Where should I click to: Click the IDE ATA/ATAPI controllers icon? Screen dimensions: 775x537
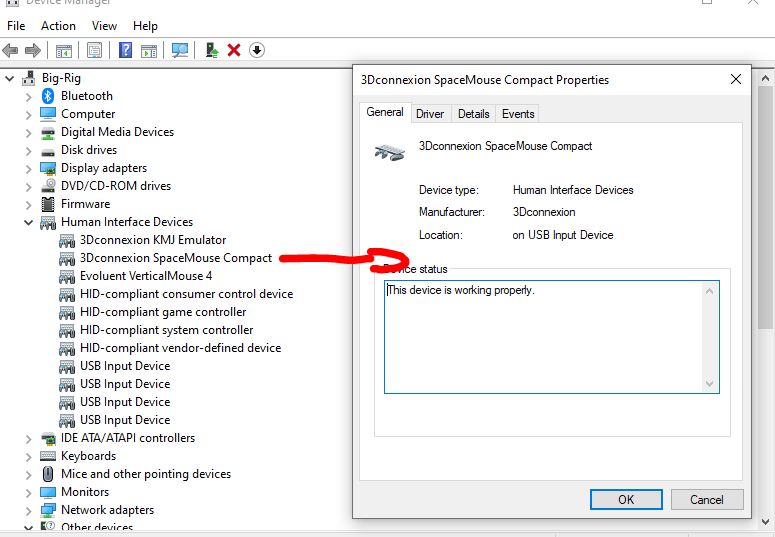48,438
